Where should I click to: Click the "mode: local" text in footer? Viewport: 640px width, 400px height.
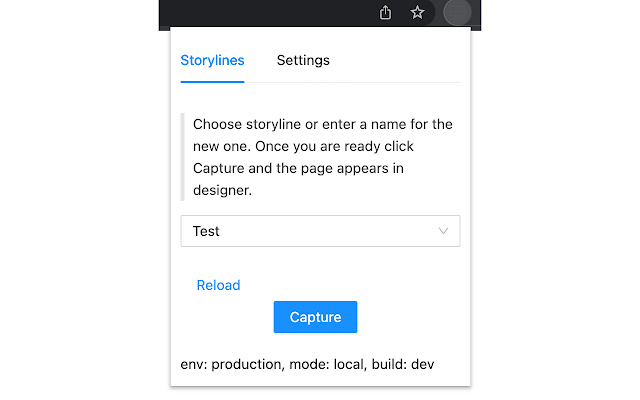tap(324, 364)
